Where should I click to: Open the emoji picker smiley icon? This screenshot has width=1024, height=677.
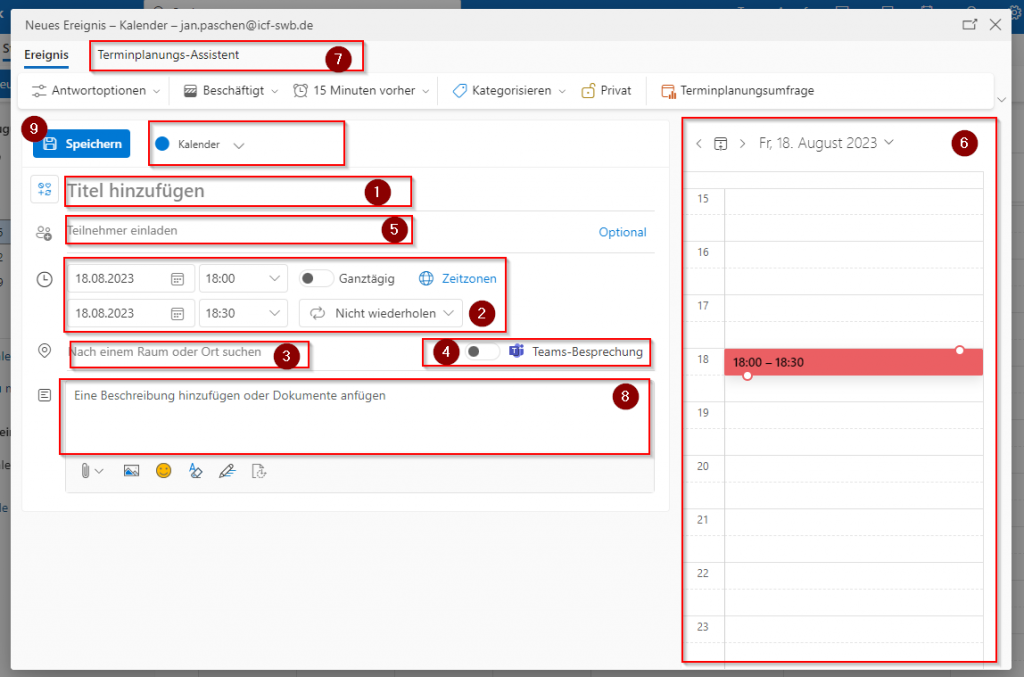point(163,471)
